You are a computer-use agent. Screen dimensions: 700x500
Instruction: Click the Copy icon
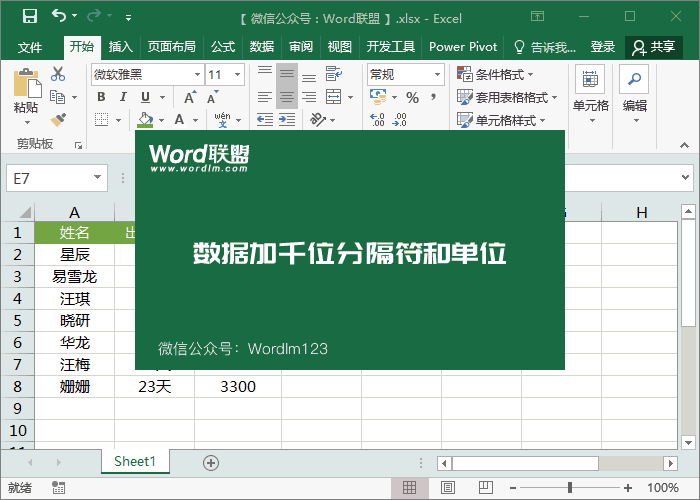point(57,97)
